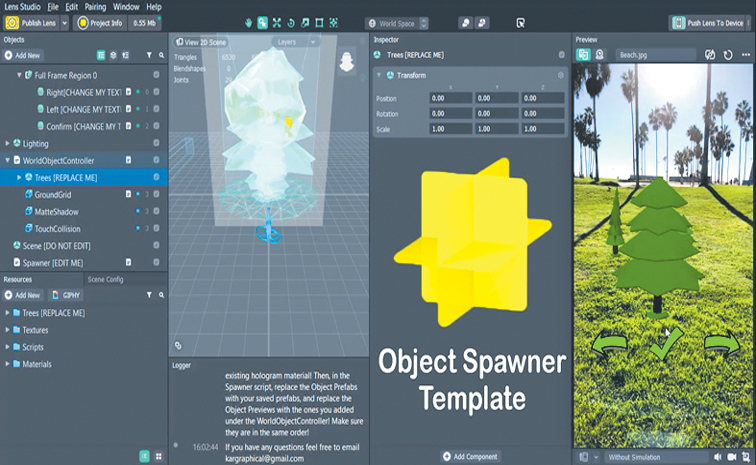Screen dimensions: 756x465
Task: Toggle the checkbox for Trees [REPLACE ME] object
Action: click(x=156, y=177)
